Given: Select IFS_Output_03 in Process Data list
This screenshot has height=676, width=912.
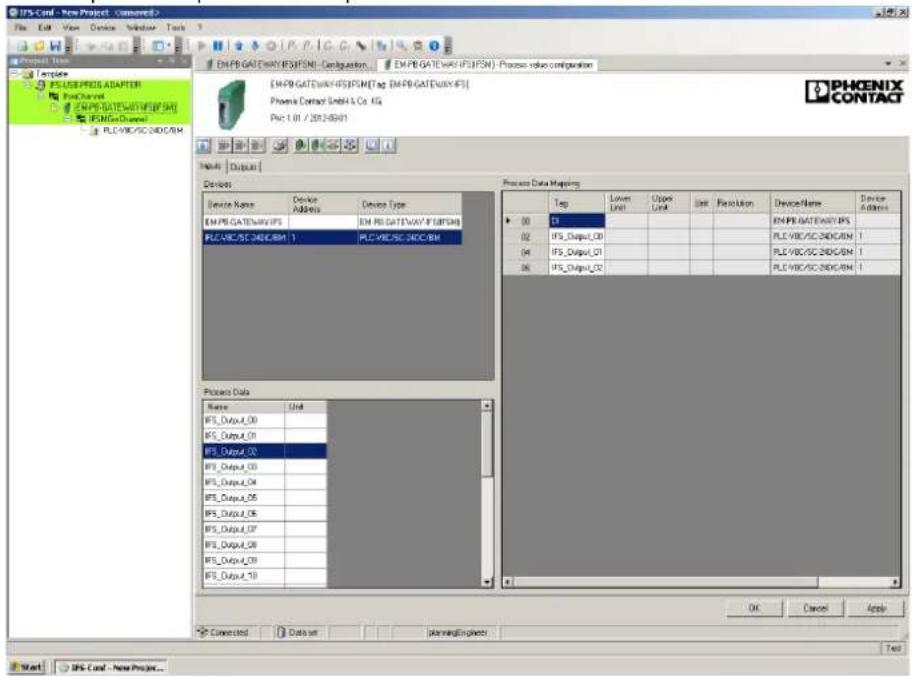Looking at the screenshot, I should (265, 467).
